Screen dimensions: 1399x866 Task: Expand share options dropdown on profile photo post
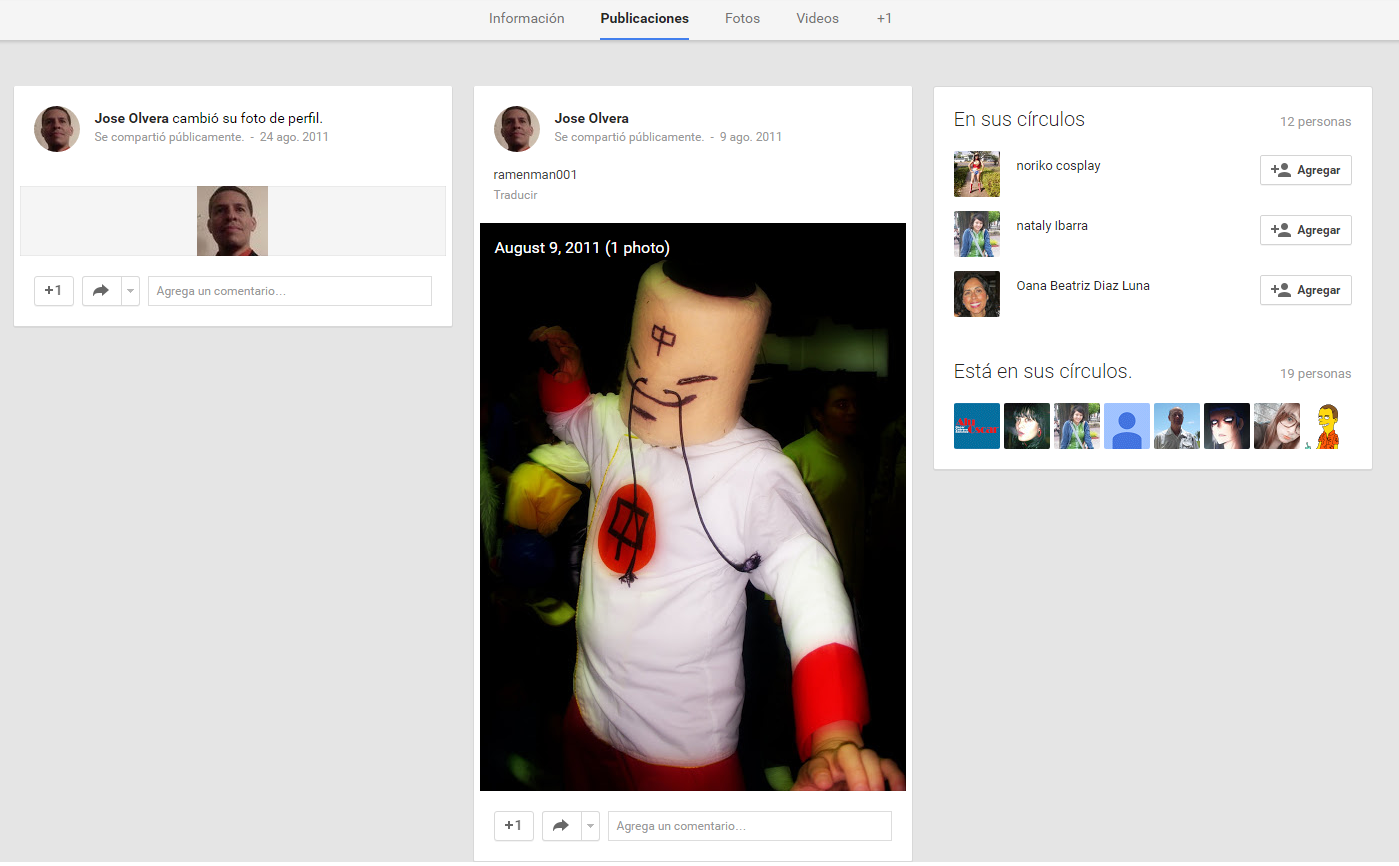pyautogui.click(x=130, y=291)
